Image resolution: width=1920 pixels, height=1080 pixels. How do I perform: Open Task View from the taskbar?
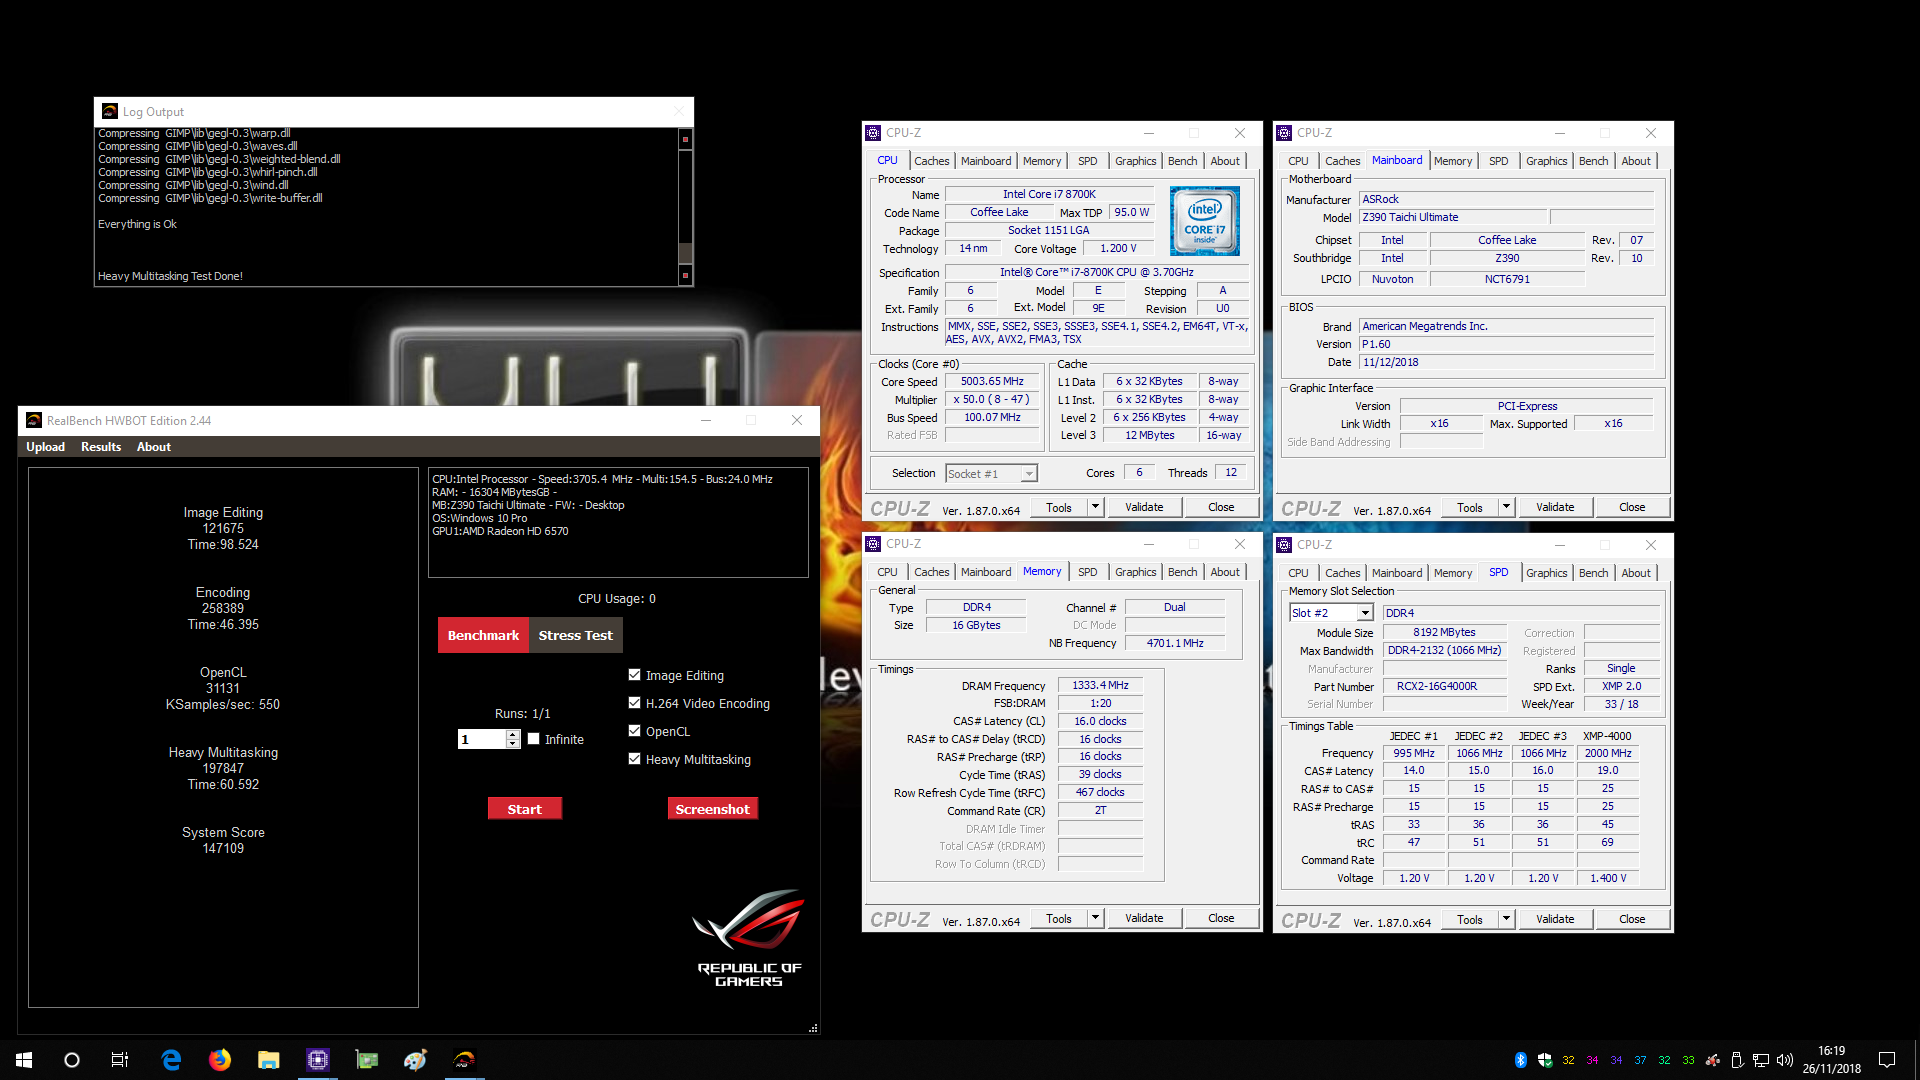(120, 1060)
